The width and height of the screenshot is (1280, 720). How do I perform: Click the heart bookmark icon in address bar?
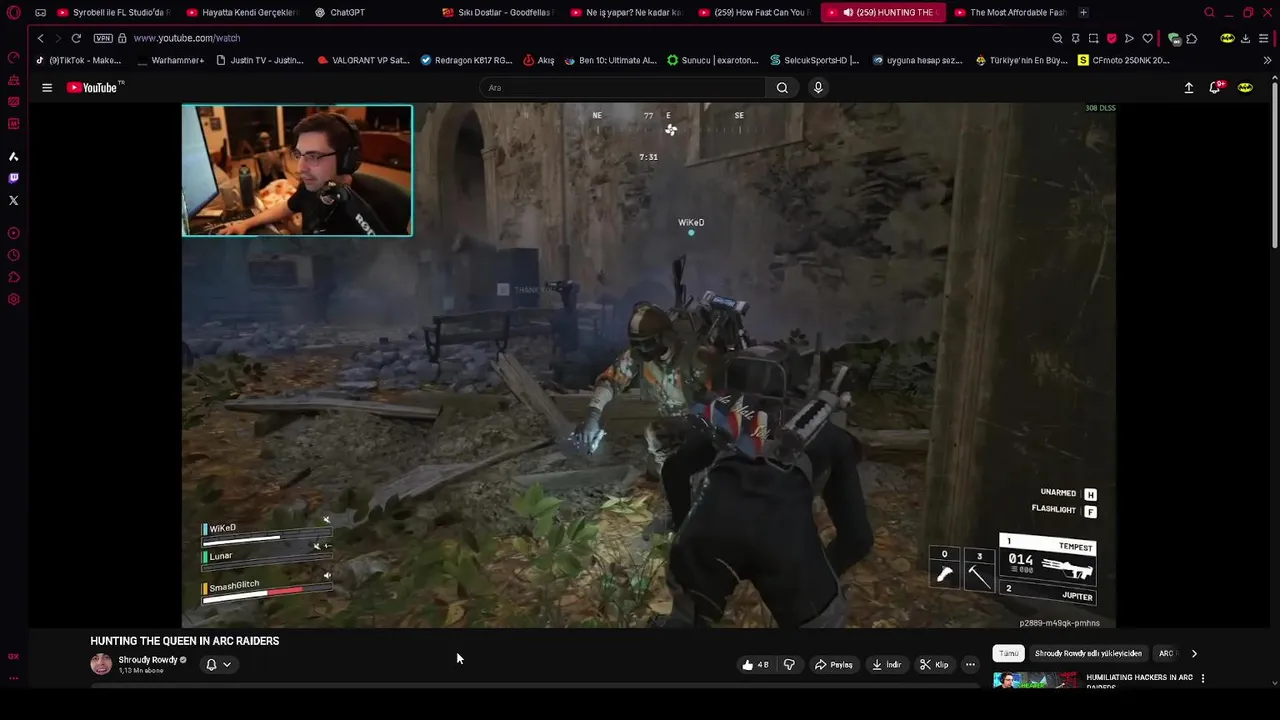pyautogui.click(x=1147, y=38)
